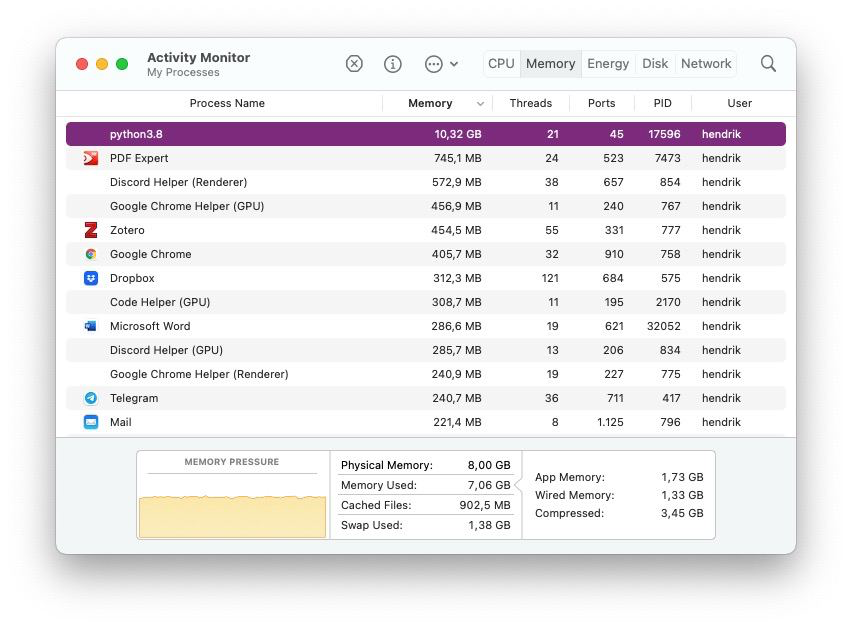Click the stop process X icon
This screenshot has width=852, height=628.
tap(354, 64)
